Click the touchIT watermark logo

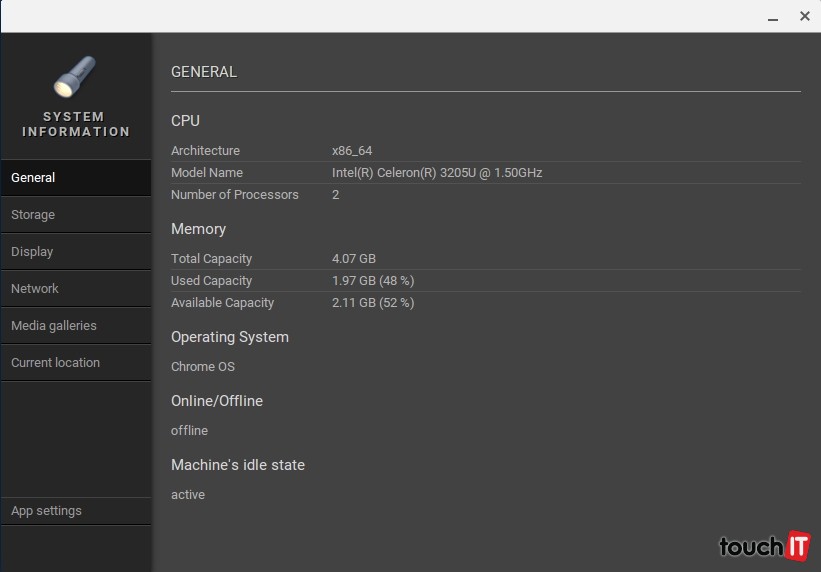[764, 545]
